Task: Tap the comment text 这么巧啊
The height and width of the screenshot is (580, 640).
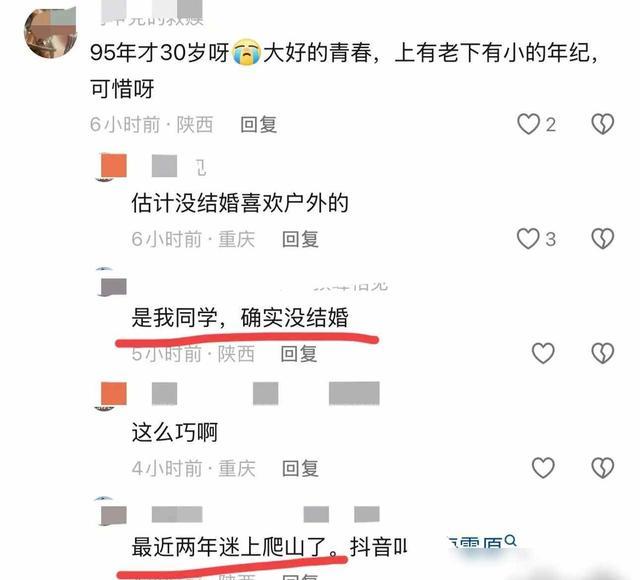Action: pyautogui.click(x=175, y=433)
